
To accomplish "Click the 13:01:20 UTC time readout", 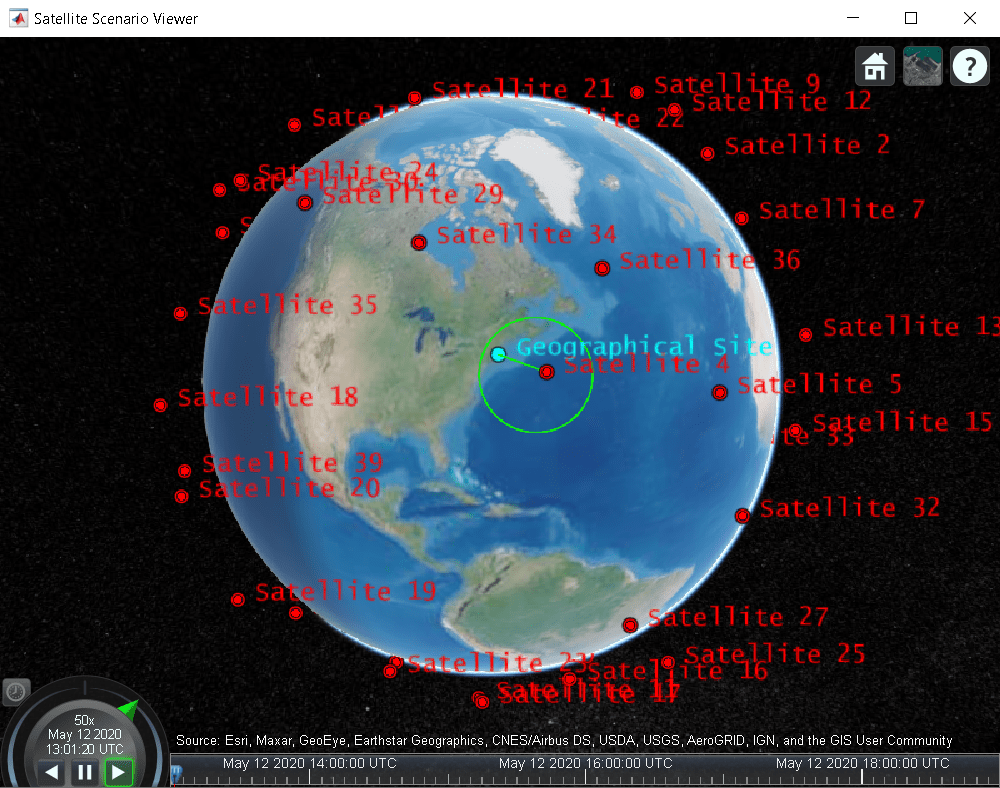I will (x=84, y=749).
